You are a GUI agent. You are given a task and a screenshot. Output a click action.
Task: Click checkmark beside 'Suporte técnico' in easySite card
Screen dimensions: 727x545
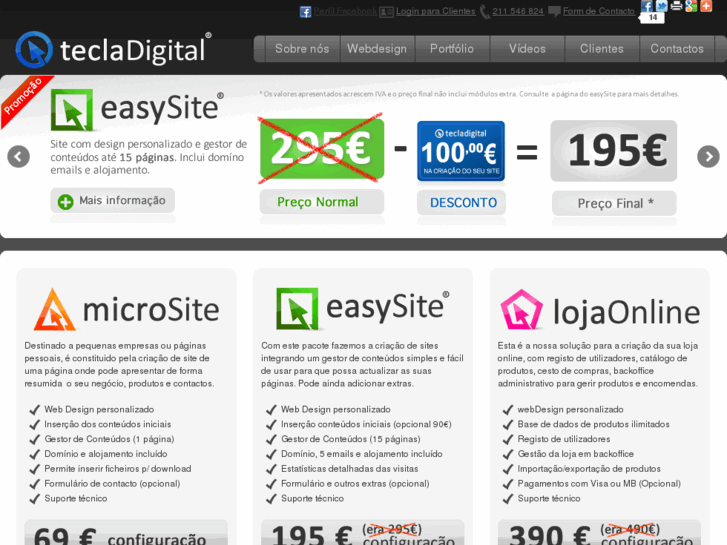pyautogui.click(x=271, y=499)
